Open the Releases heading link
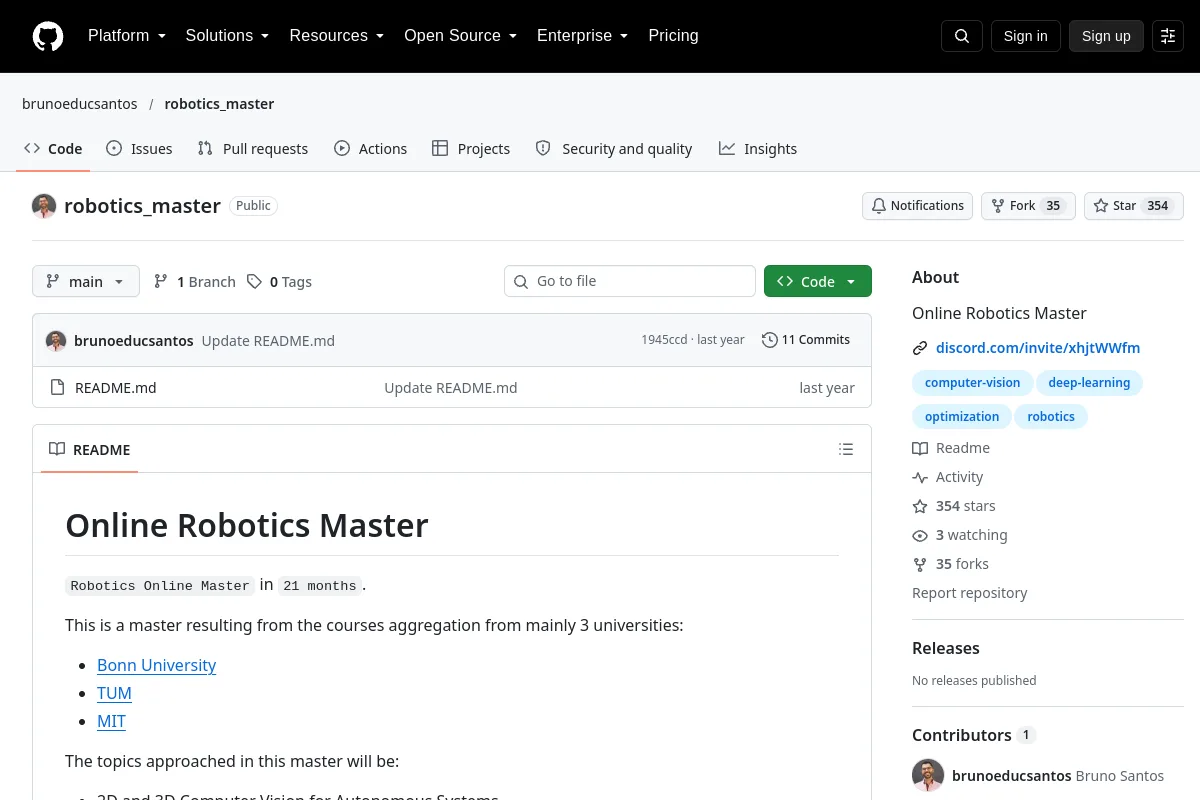 (946, 648)
